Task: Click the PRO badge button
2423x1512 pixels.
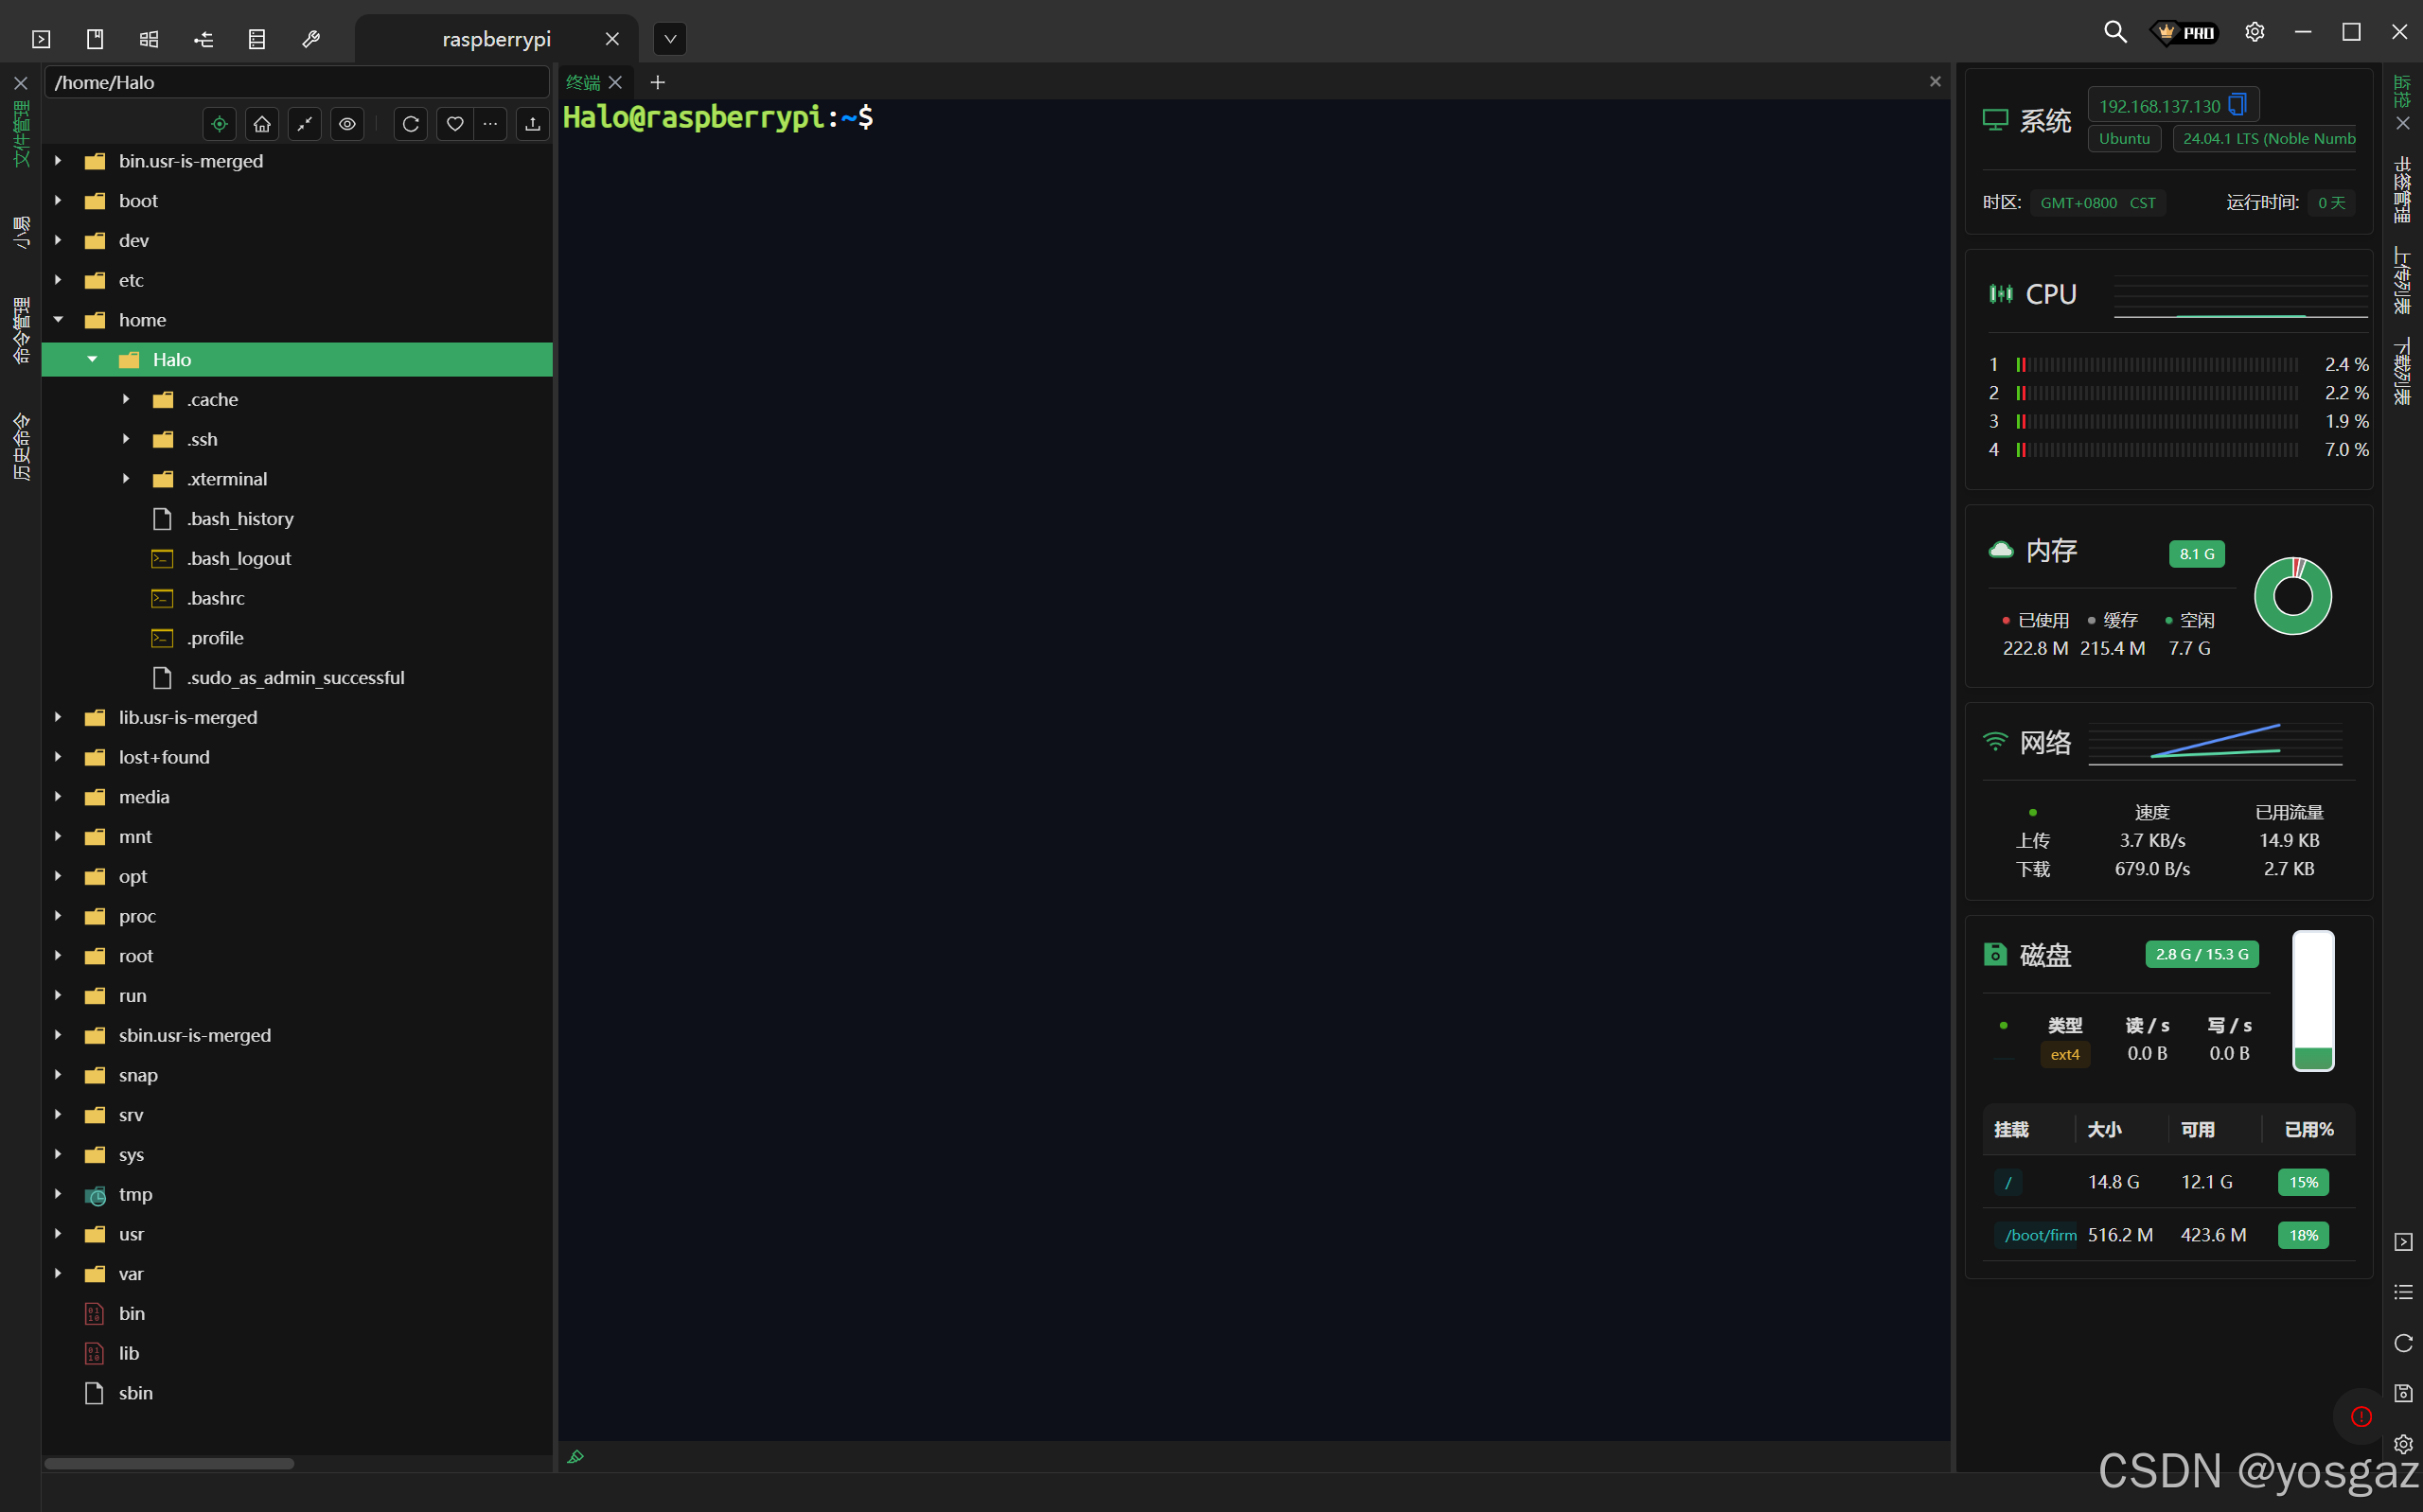Action: [2185, 32]
